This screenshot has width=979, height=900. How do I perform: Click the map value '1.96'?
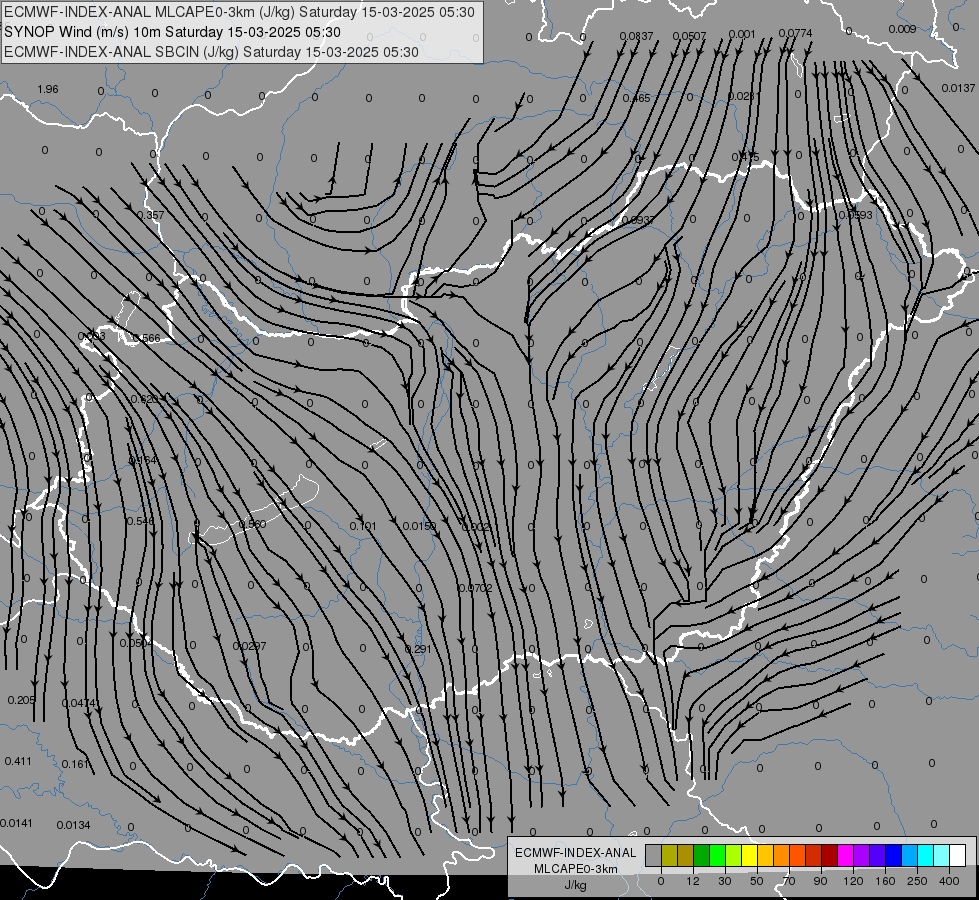point(48,89)
